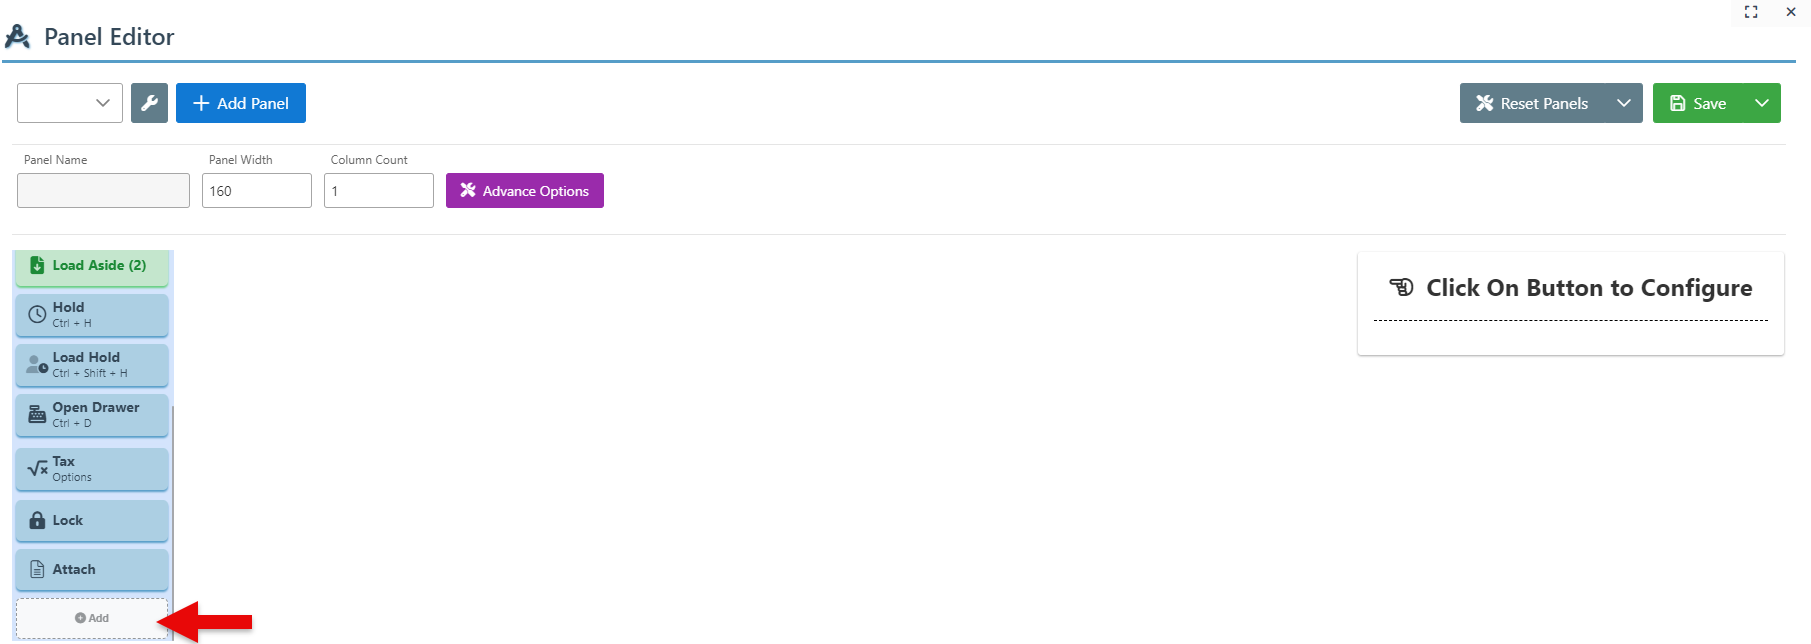Focus the Panel Width input field
The width and height of the screenshot is (1811, 644).
[257, 191]
